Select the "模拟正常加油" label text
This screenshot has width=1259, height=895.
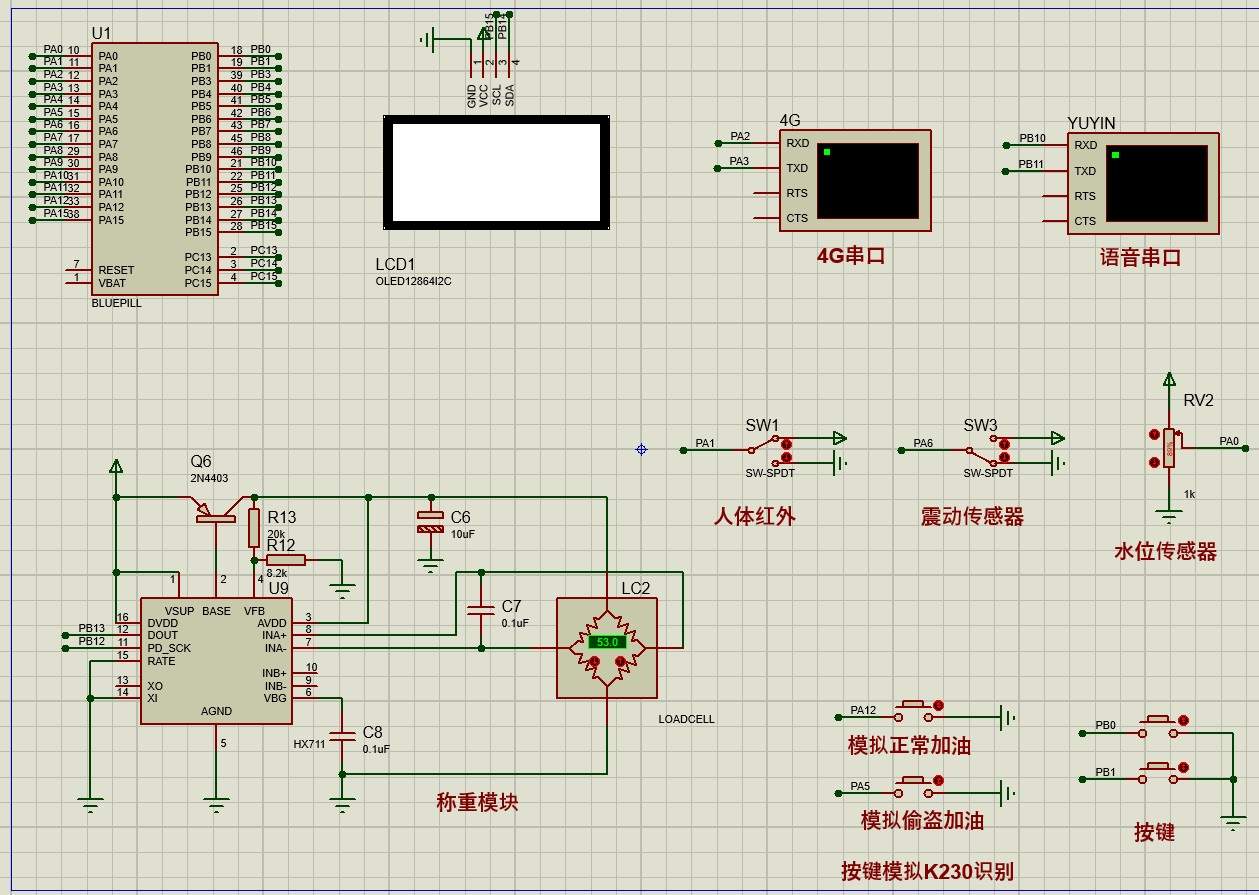[909, 745]
